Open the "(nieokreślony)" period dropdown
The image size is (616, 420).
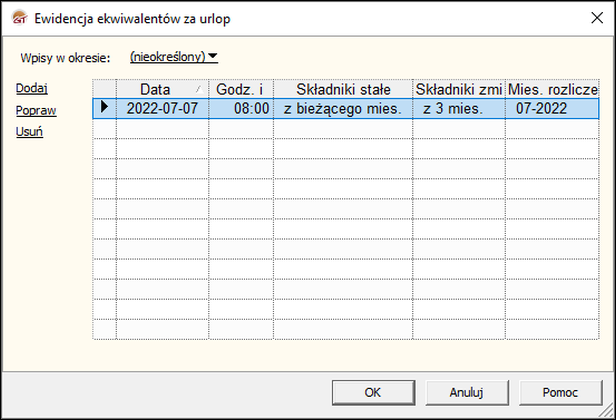tap(174, 57)
